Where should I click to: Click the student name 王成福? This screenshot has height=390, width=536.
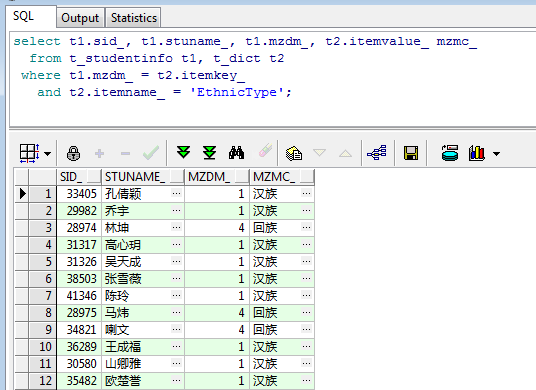point(123,347)
